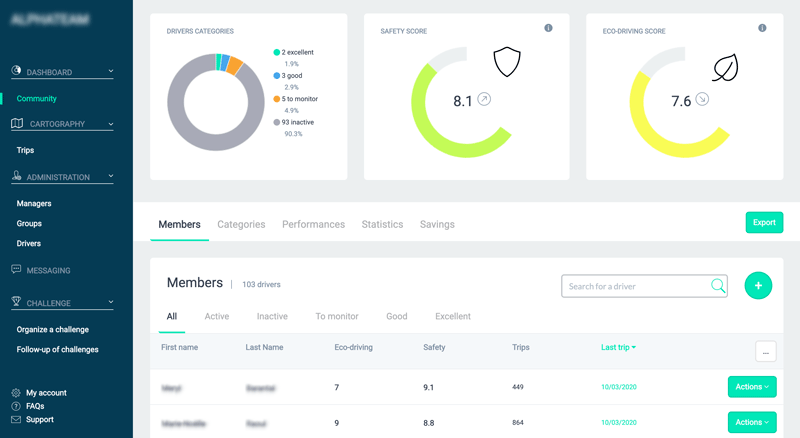800x438 pixels.
Task: Collapse the Administration sidebar section
Action: [x=110, y=177]
